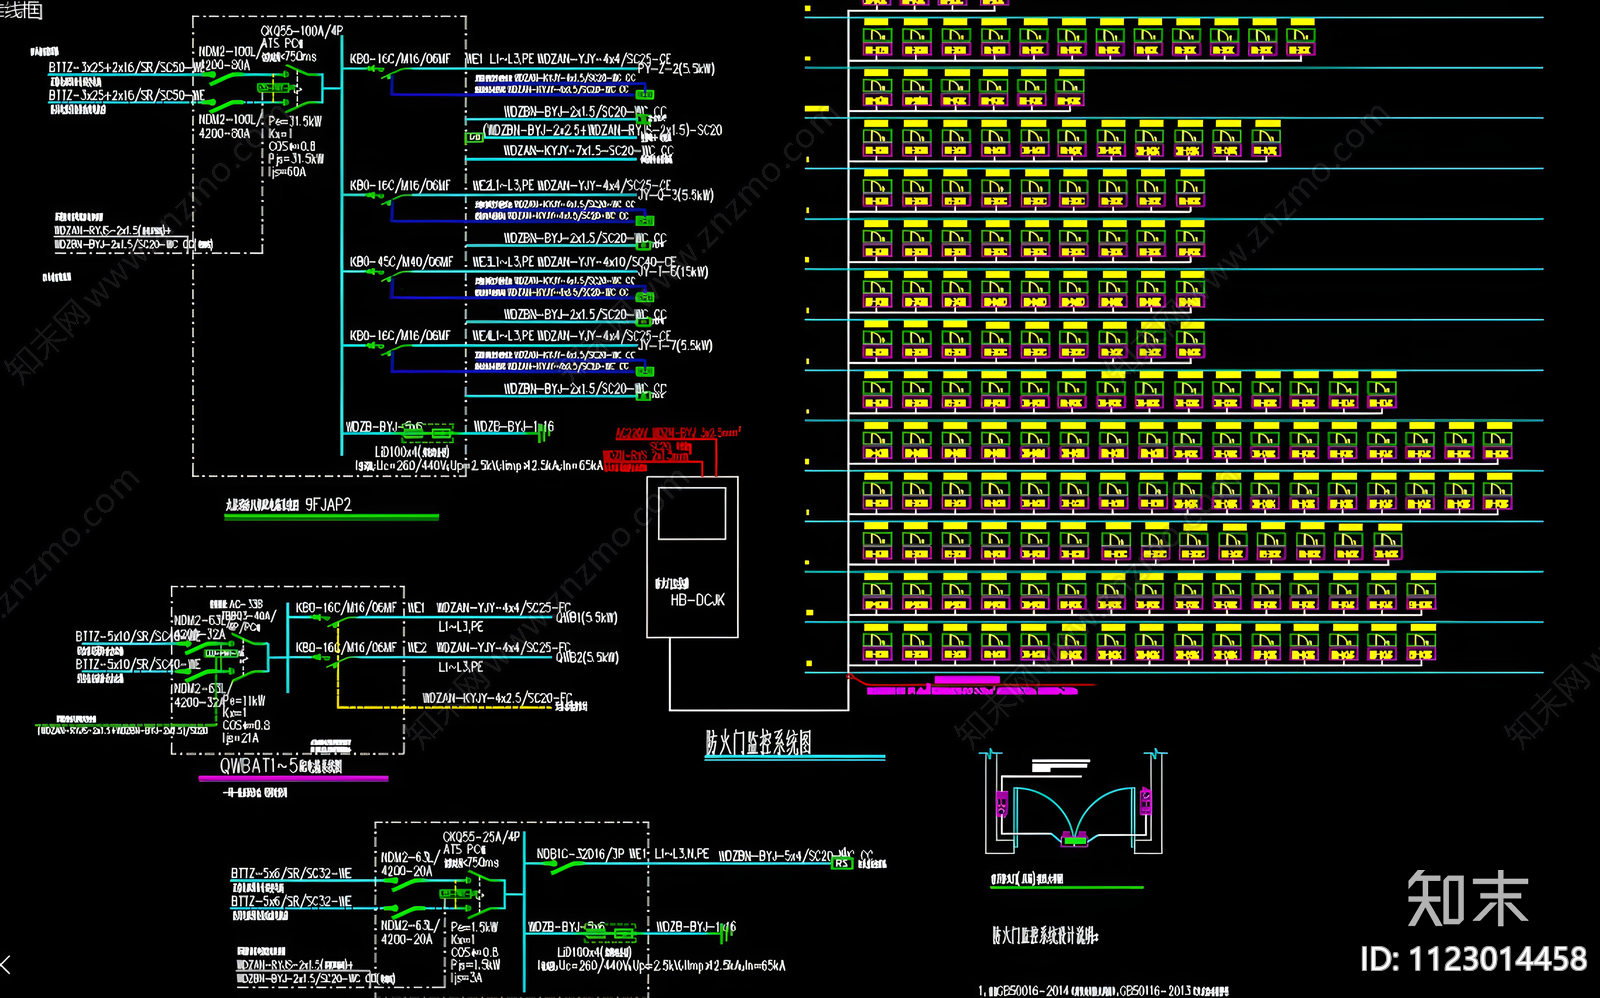Select the red AC220V cable annotation
Image resolution: width=1600 pixels, height=998 pixels.
678,433
